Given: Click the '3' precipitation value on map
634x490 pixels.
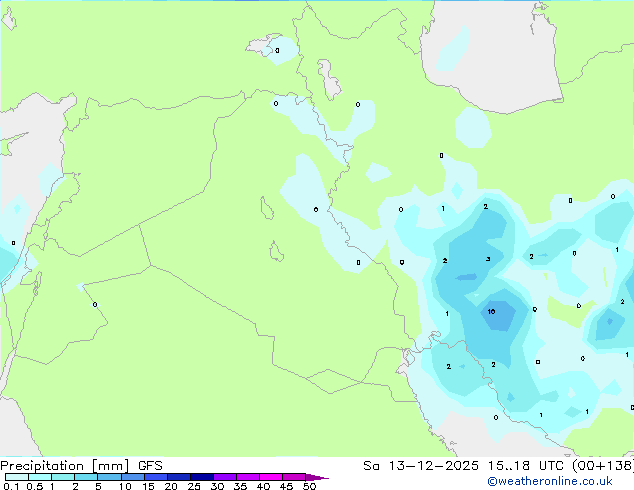Looking at the screenshot, I should tap(488, 259).
